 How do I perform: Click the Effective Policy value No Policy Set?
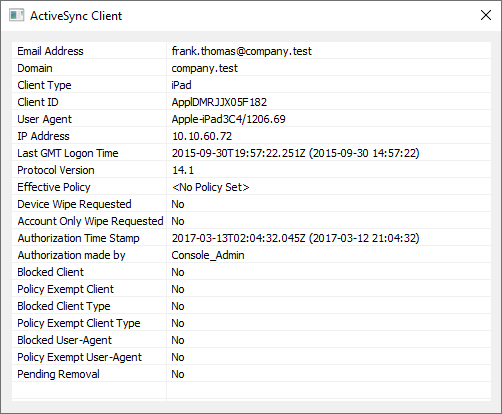tap(210, 187)
